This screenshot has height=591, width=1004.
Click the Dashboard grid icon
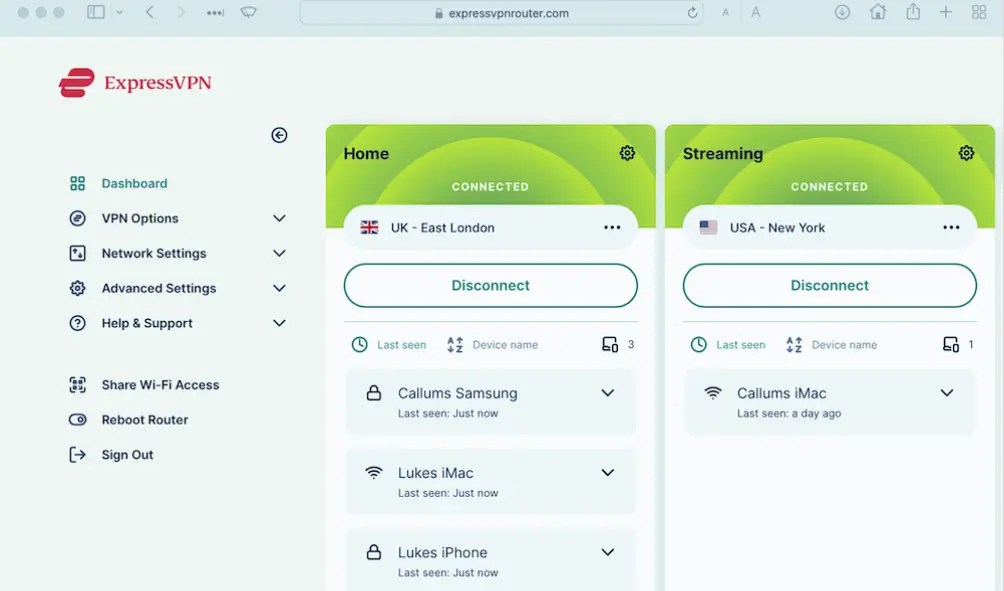(77, 184)
